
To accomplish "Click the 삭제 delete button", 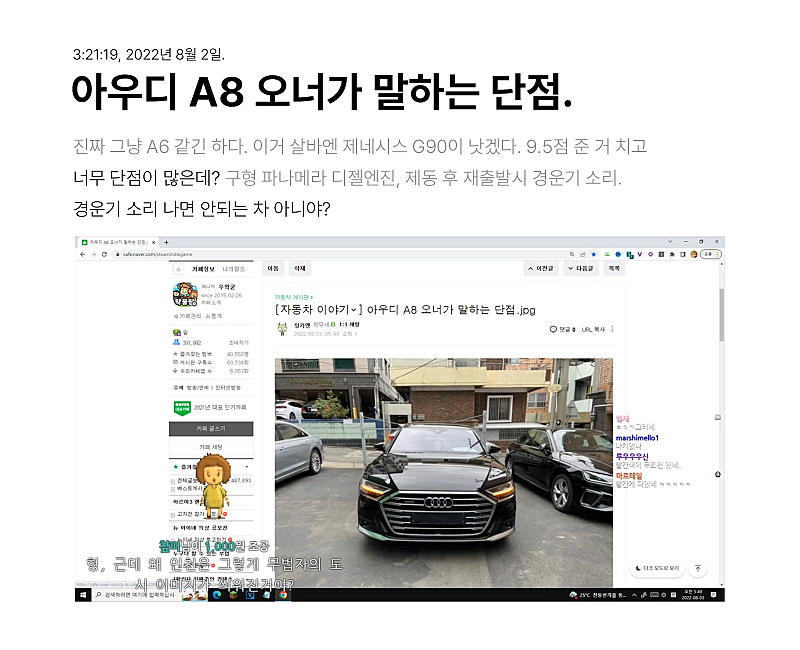I will coord(299,269).
